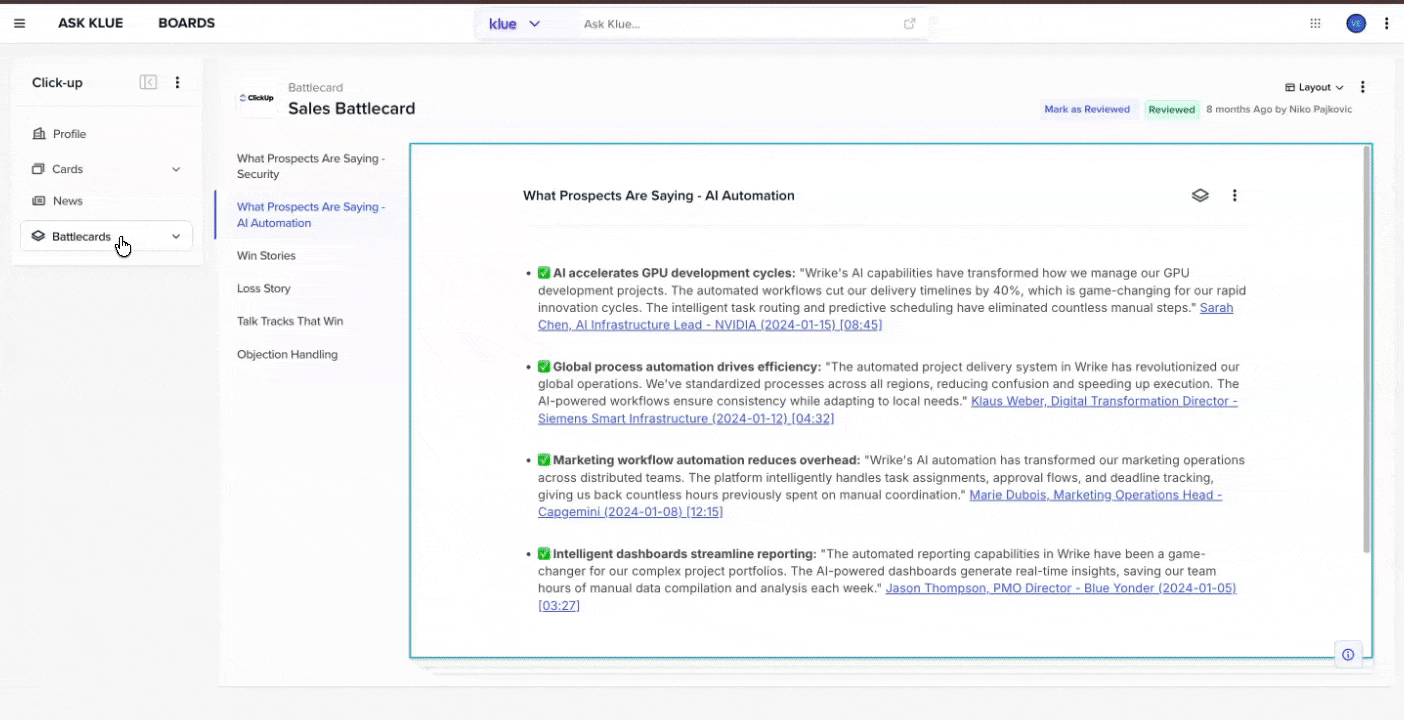Expand the Battlecards chevron
Image resolution: width=1404 pixels, height=720 pixels.
[x=176, y=236]
